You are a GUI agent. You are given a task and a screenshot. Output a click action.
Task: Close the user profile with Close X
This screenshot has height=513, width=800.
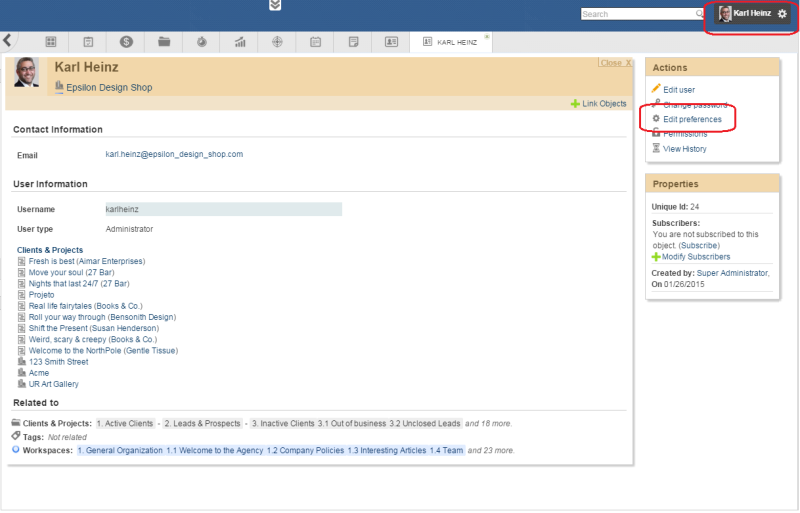pos(615,63)
